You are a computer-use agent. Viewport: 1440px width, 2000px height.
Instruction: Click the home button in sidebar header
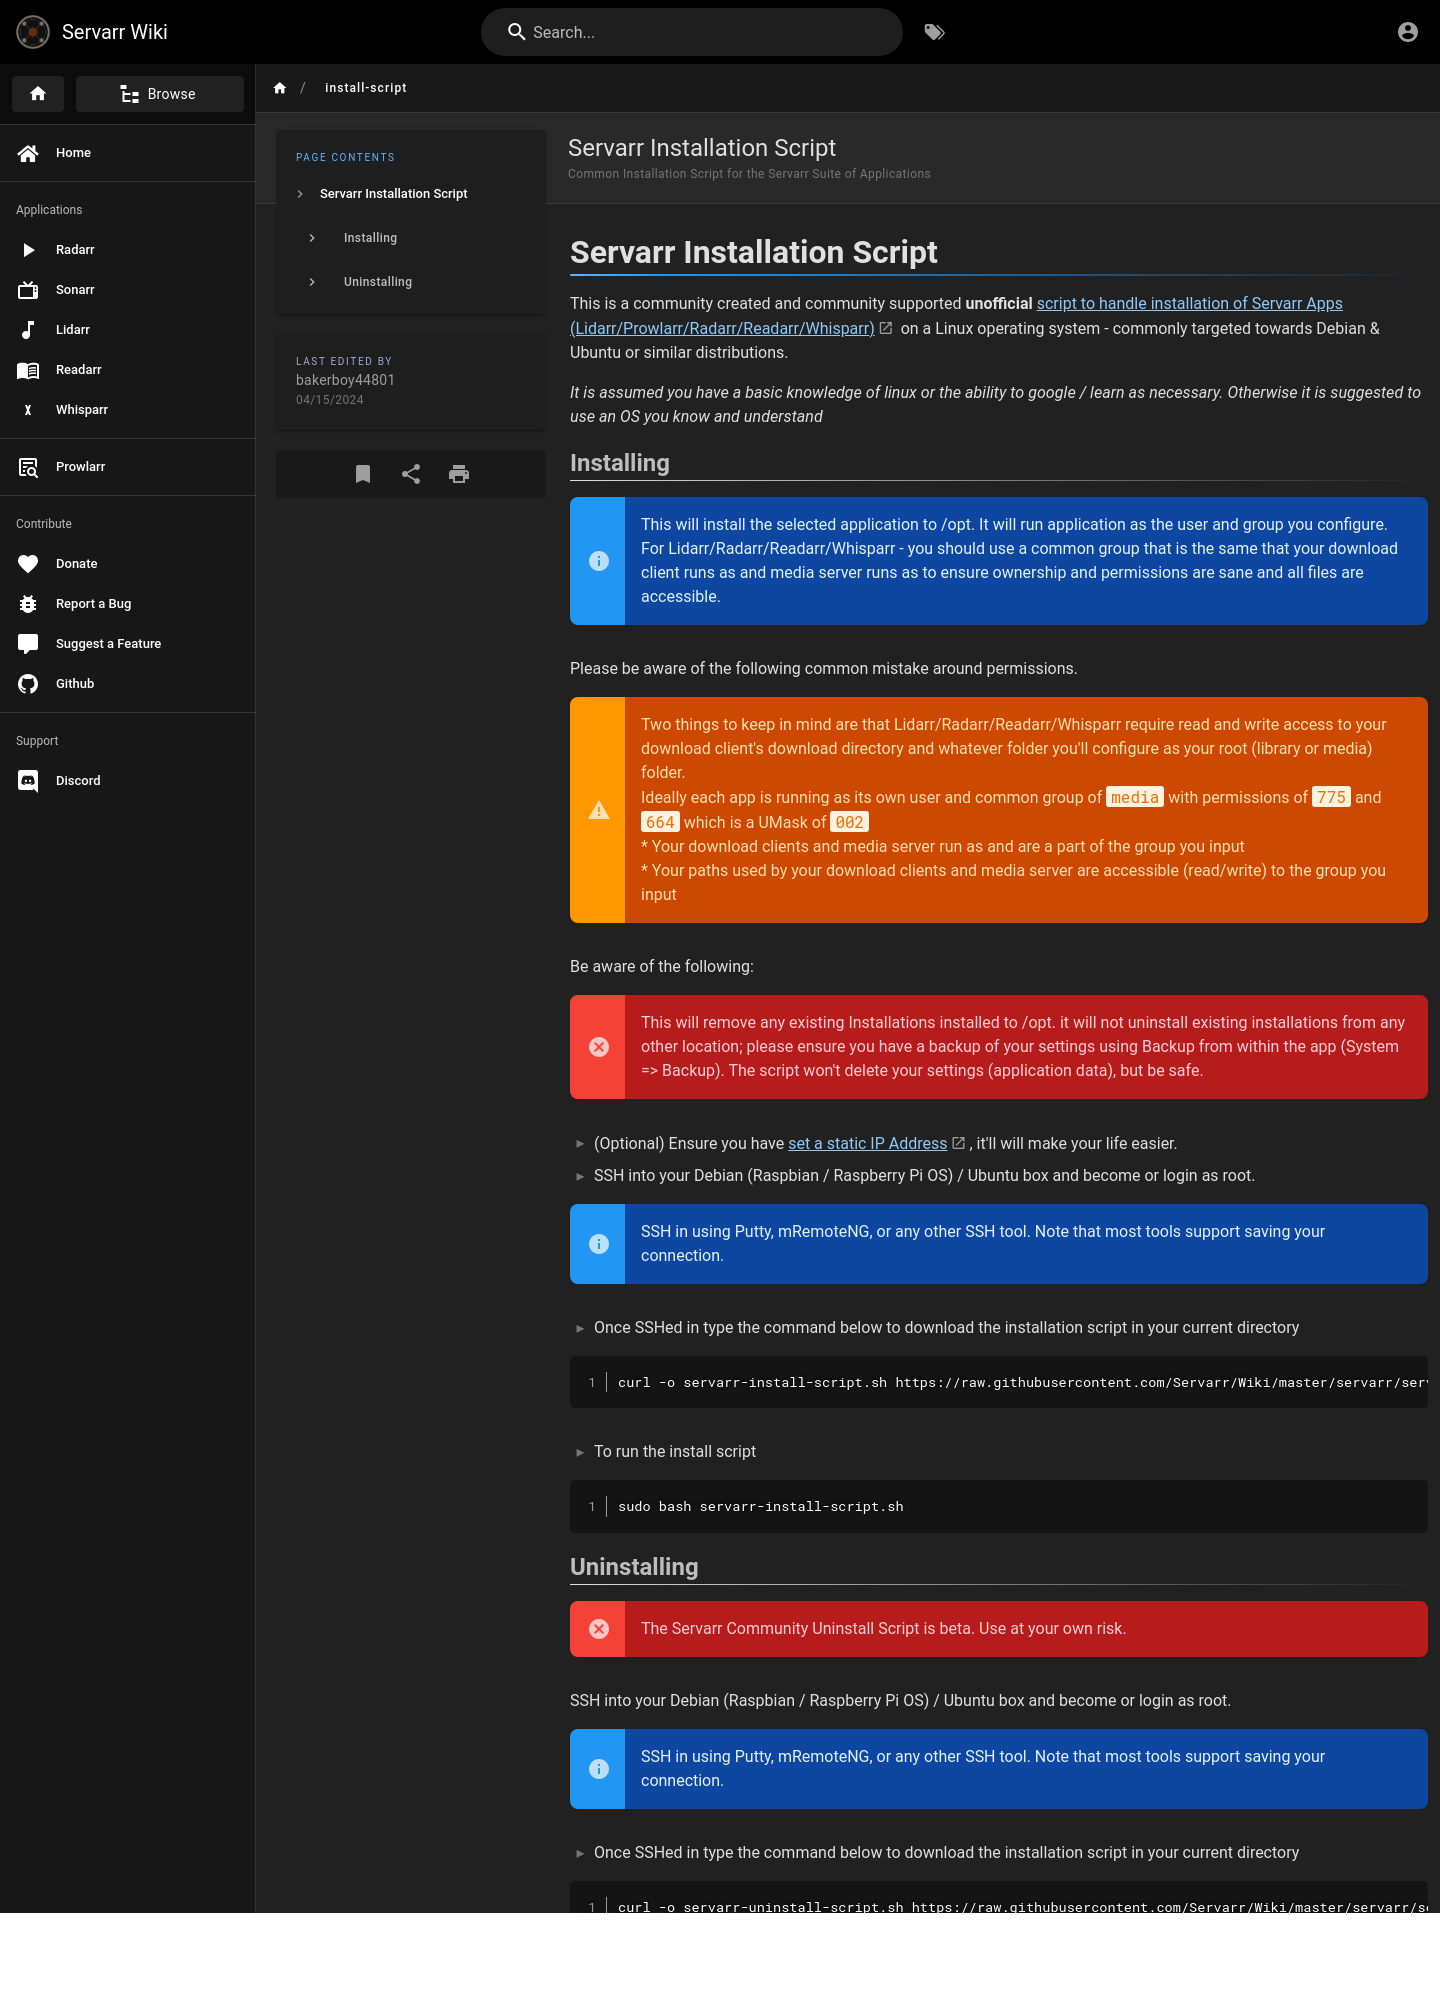tap(38, 94)
